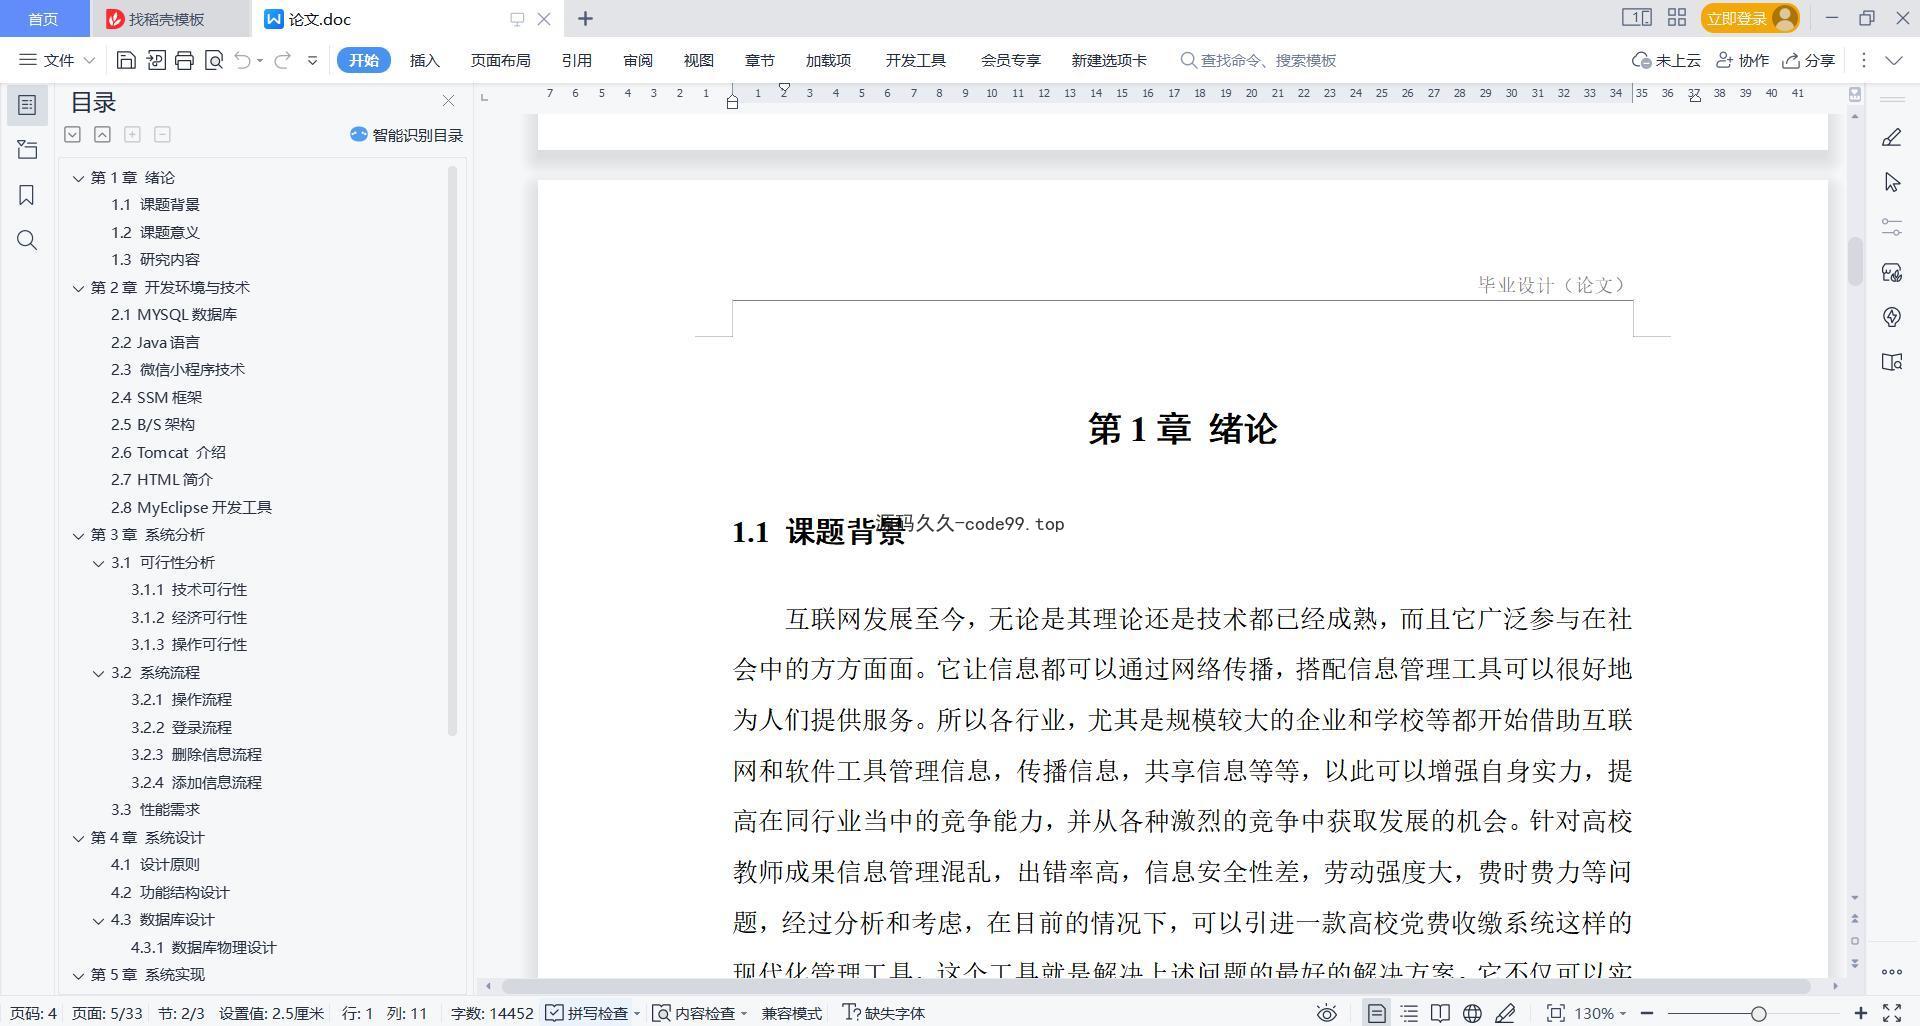The image size is (1920, 1026).
Task: Open the 130% zoom level dropdown
Action: 1600,1013
